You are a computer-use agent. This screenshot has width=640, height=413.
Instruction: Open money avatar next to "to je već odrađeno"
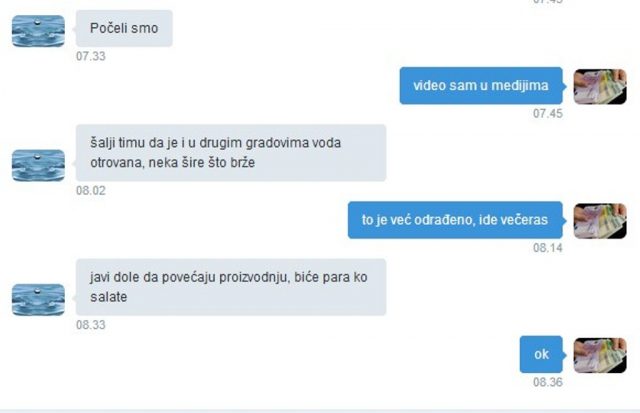(600, 221)
